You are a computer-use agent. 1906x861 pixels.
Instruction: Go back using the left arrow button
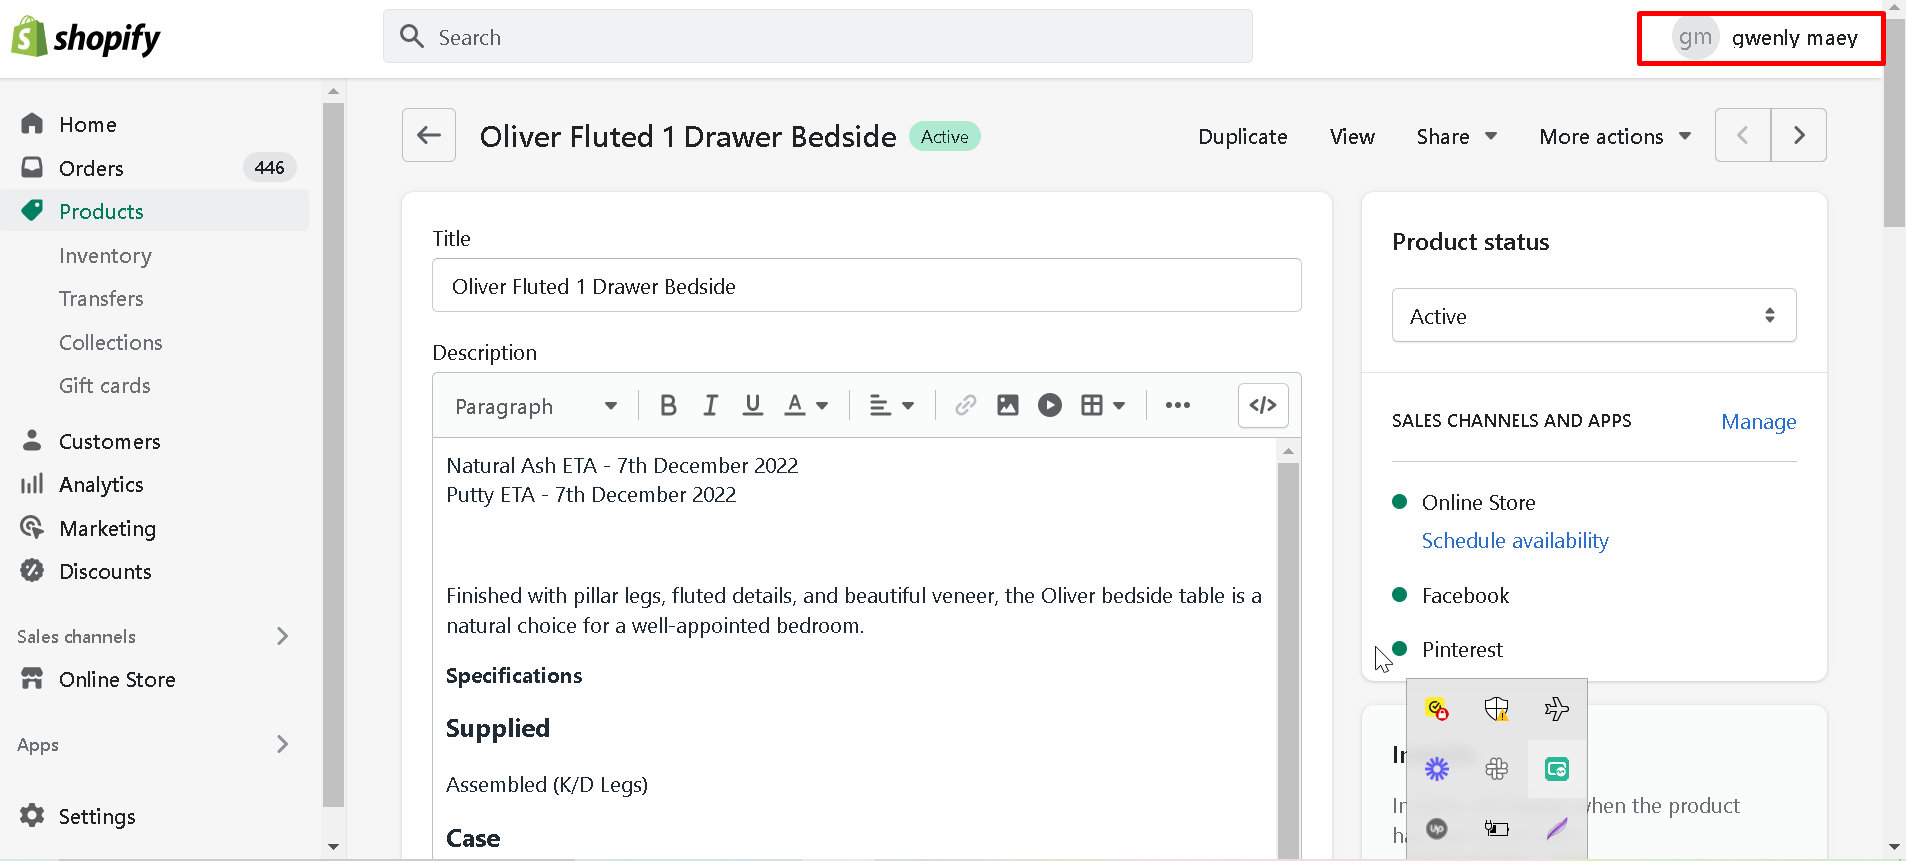(x=429, y=135)
